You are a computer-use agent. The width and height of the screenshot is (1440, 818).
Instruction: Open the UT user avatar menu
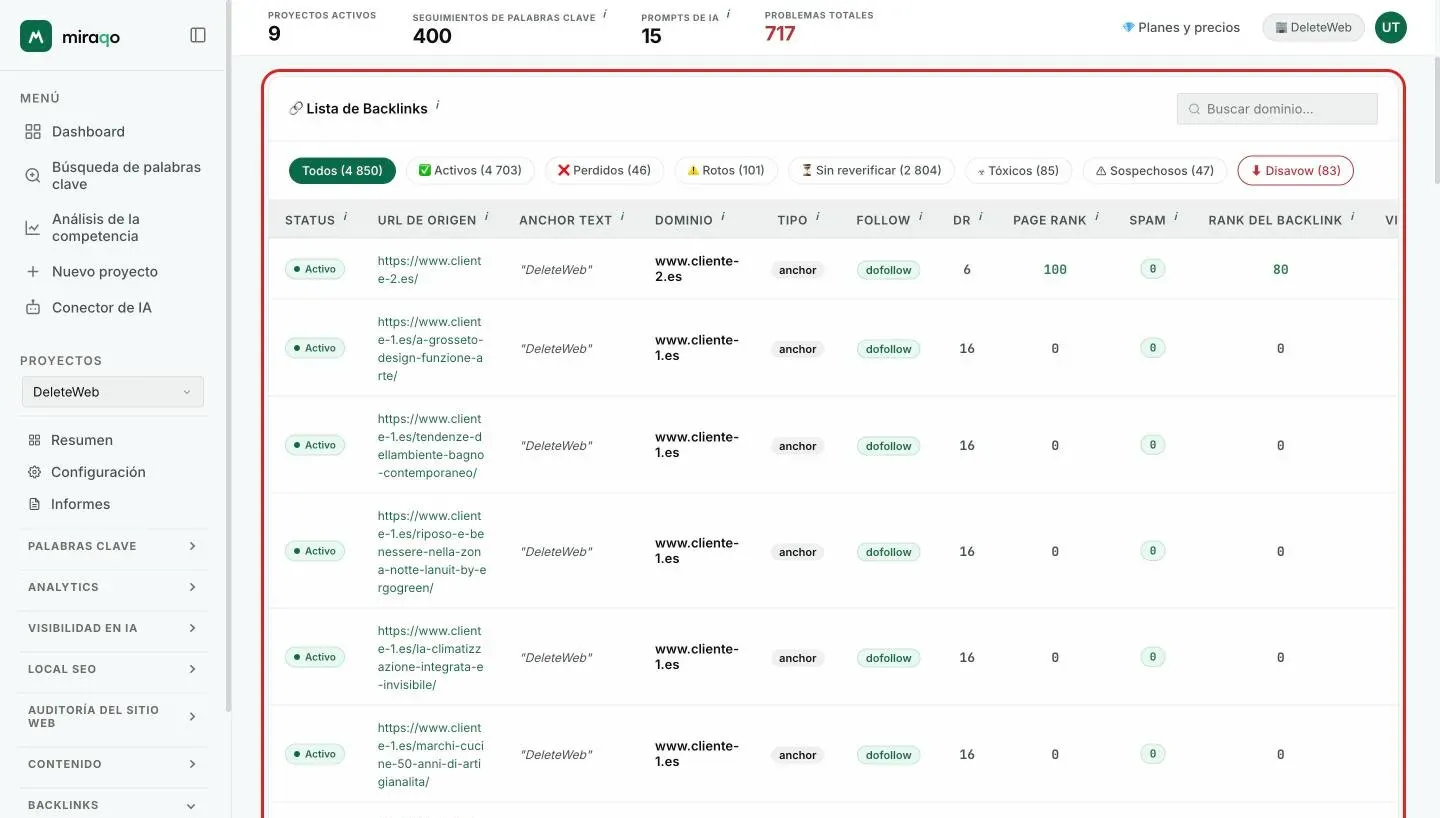tap(1391, 28)
